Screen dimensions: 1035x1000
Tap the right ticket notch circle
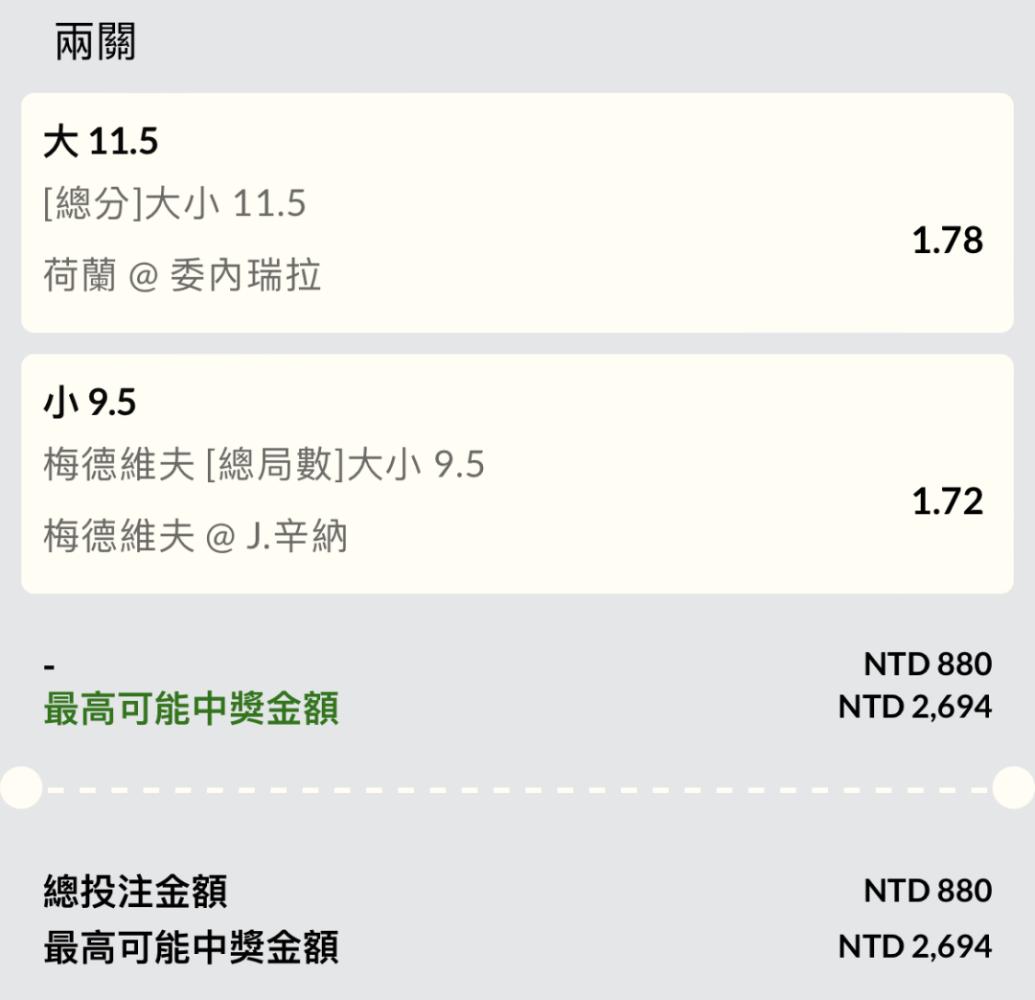[x=1014, y=787]
